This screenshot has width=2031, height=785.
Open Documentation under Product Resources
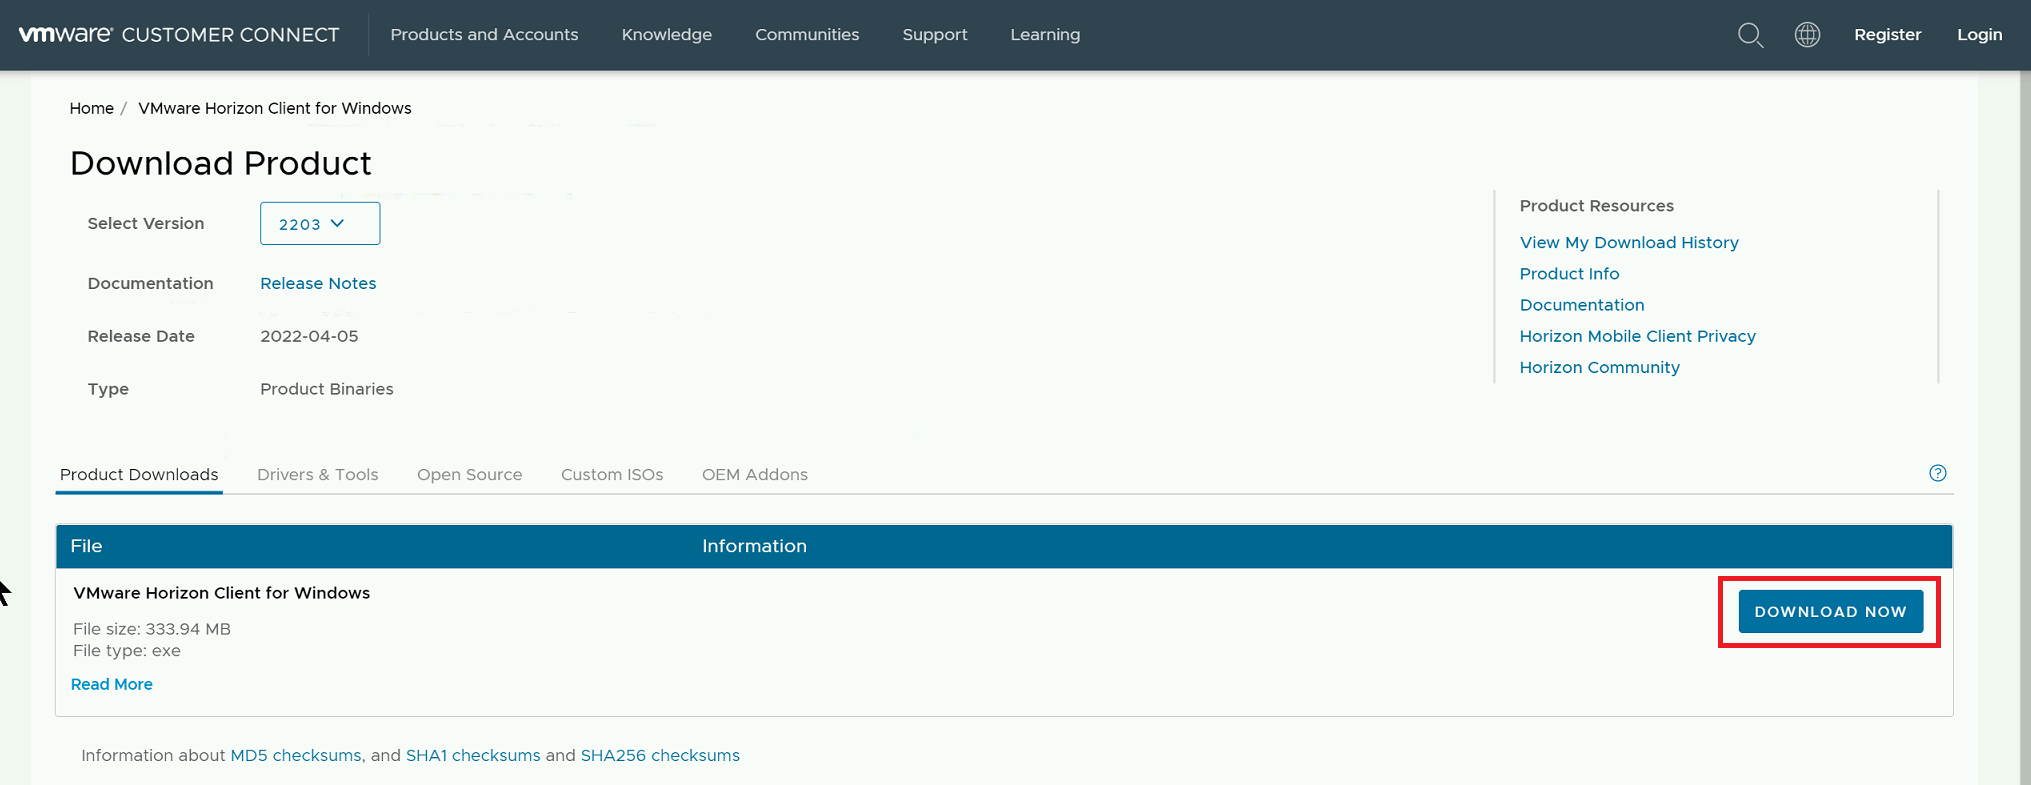1582,305
